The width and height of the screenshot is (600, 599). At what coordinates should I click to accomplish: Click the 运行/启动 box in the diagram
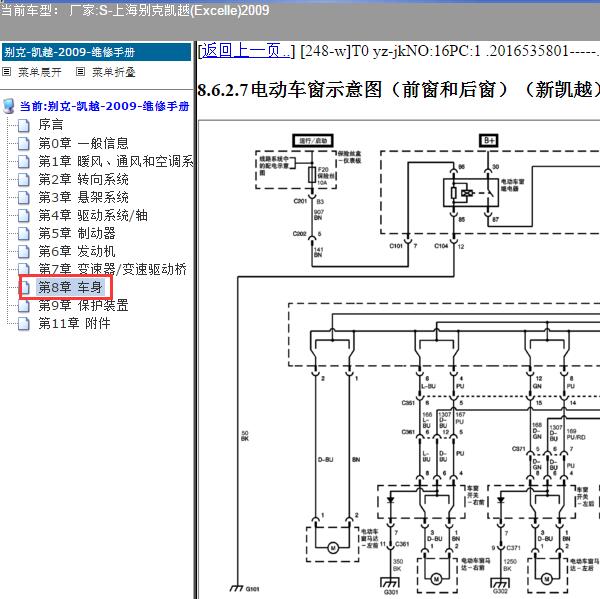click(313, 140)
